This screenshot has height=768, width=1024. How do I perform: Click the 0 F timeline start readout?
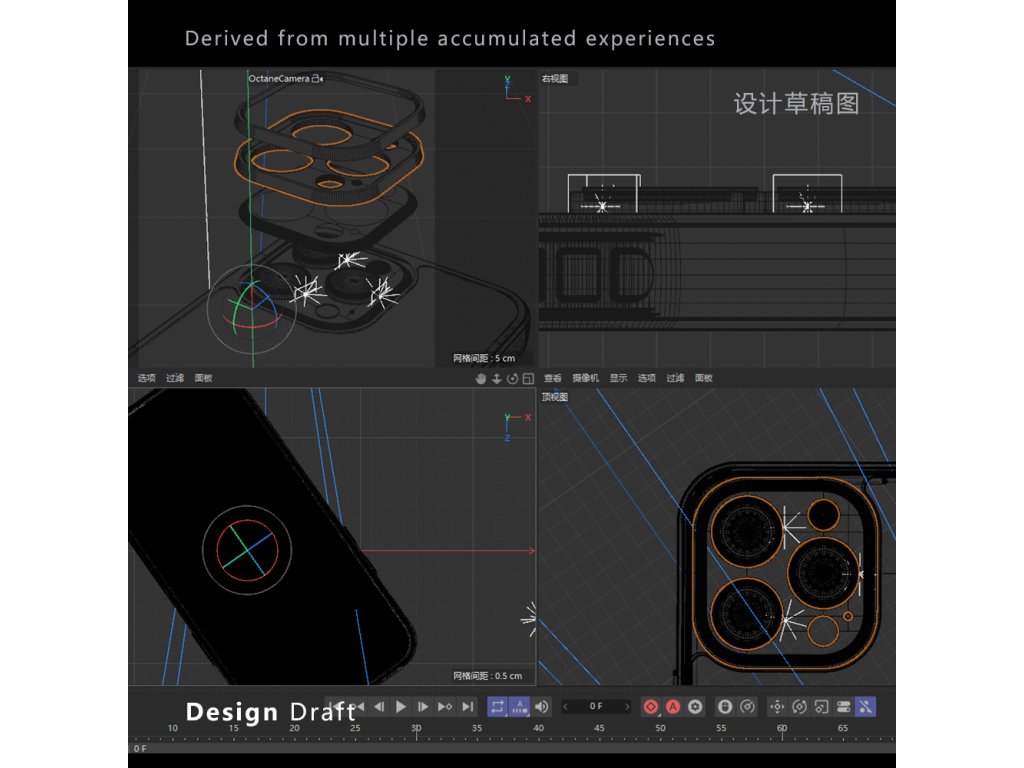click(x=140, y=748)
